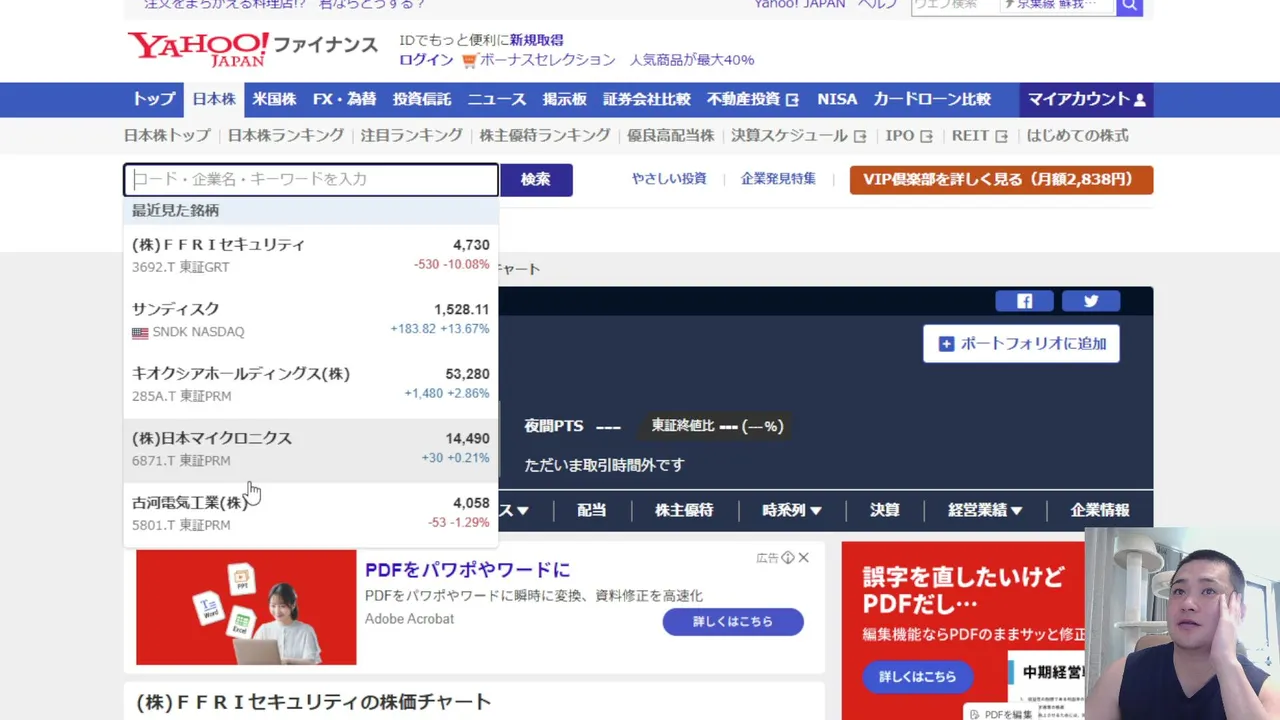
Task: Open the 企業情報 tab
Action: [1100, 510]
